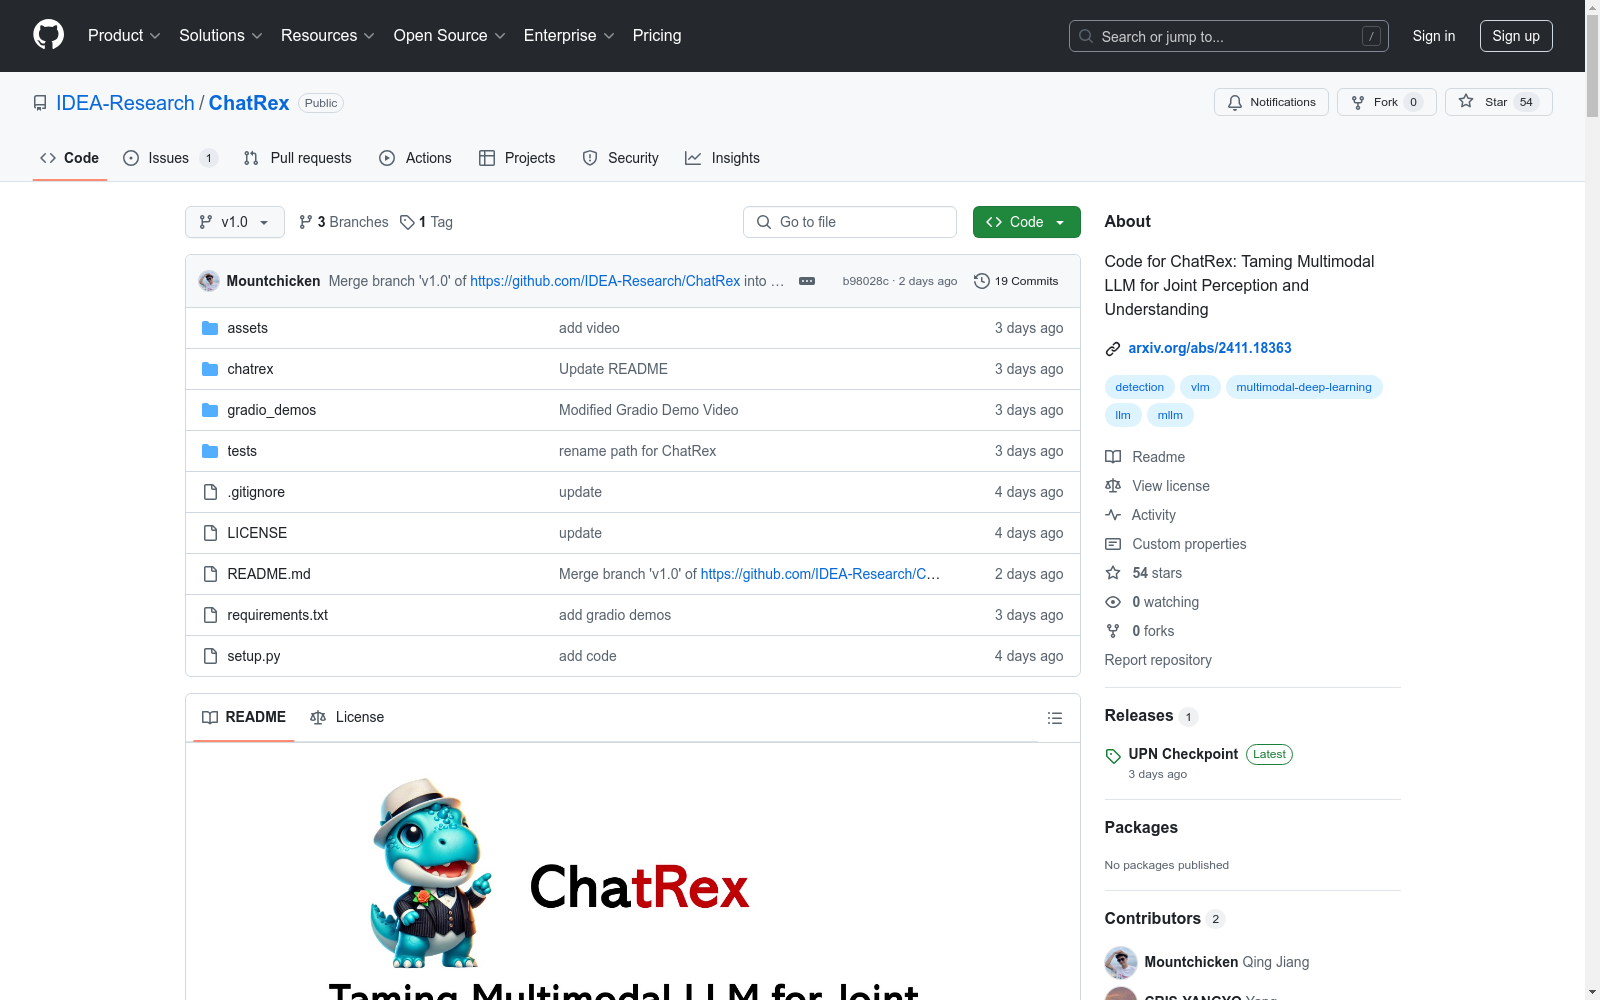Expand the Enterprise menu
The height and width of the screenshot is (1000, 1600).
pyautogui.click(x=569, y=35)
